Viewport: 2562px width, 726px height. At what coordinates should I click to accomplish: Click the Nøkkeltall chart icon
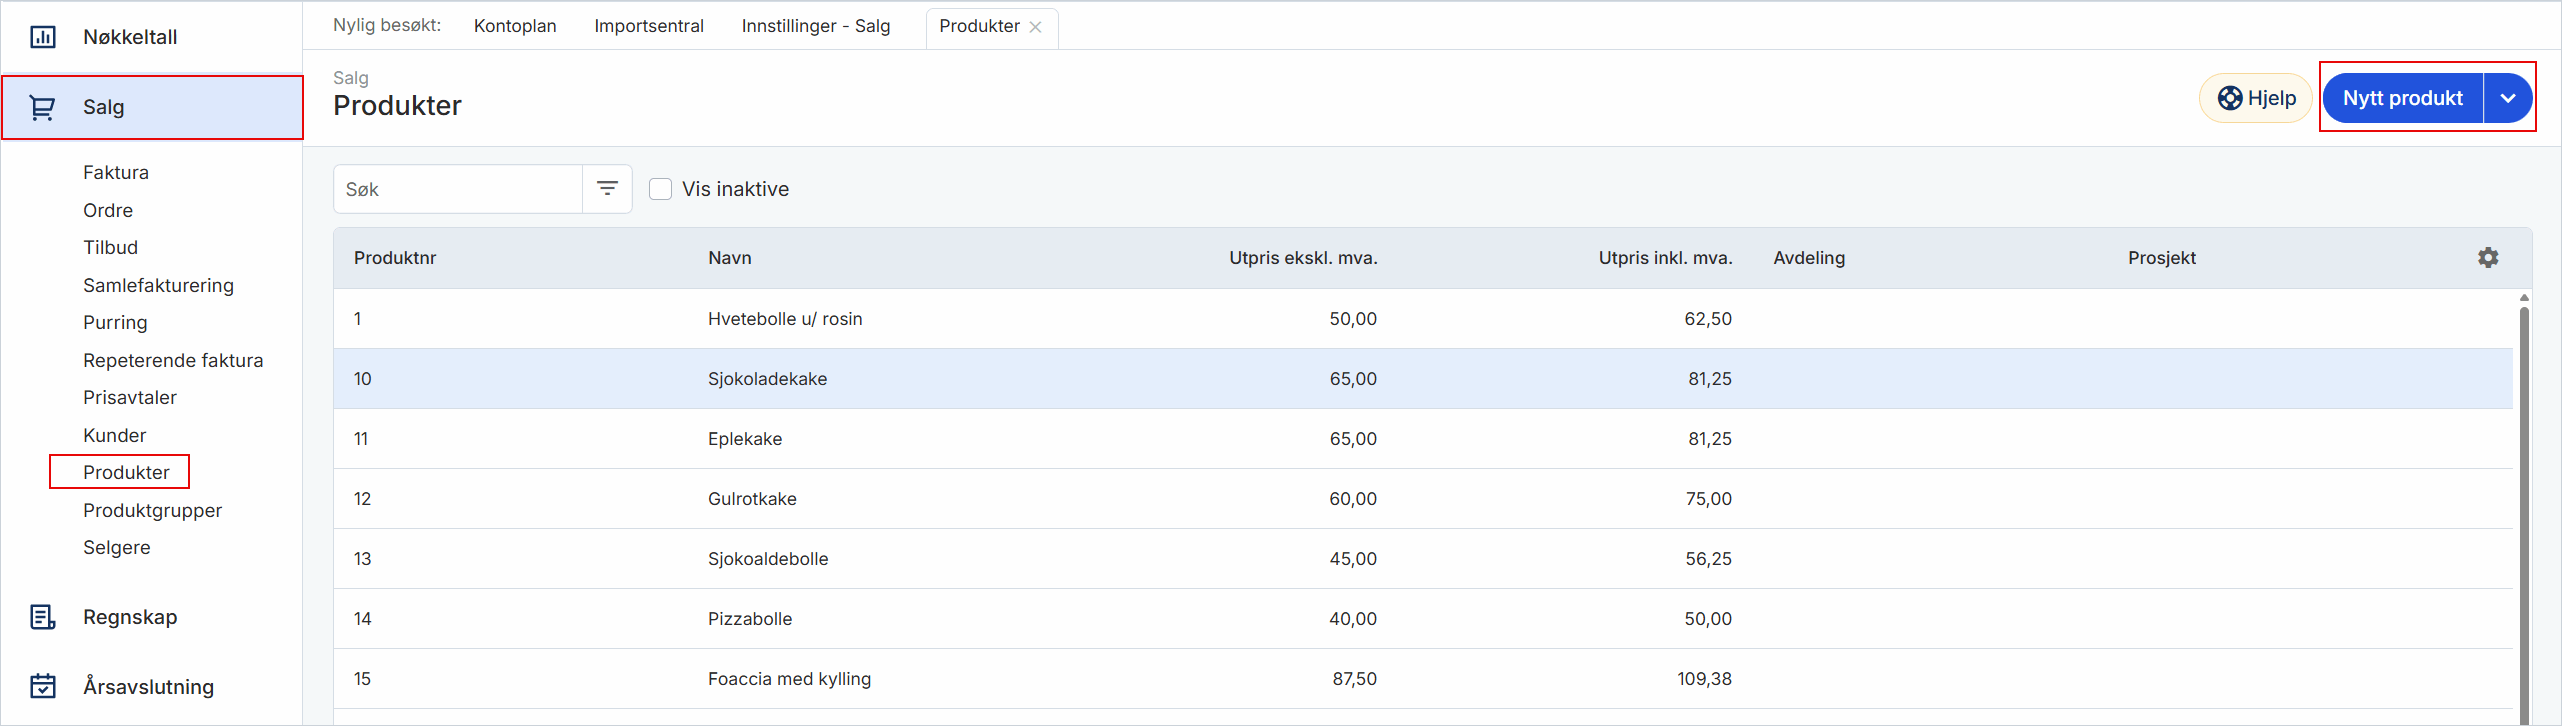coord(43,37)
